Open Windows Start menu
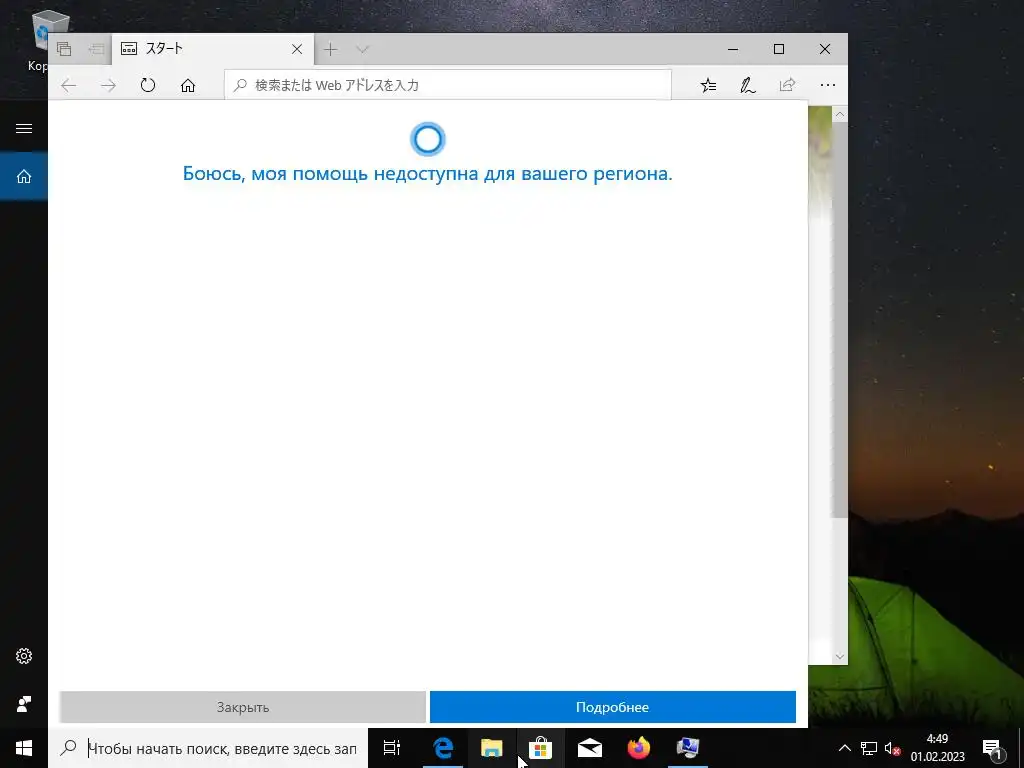The width and height of the screenshot is (1024, 768). (24, 748)
